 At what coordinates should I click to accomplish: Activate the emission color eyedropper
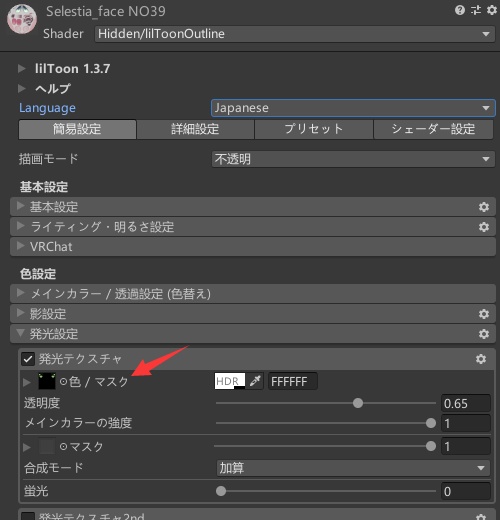(255, 381)
